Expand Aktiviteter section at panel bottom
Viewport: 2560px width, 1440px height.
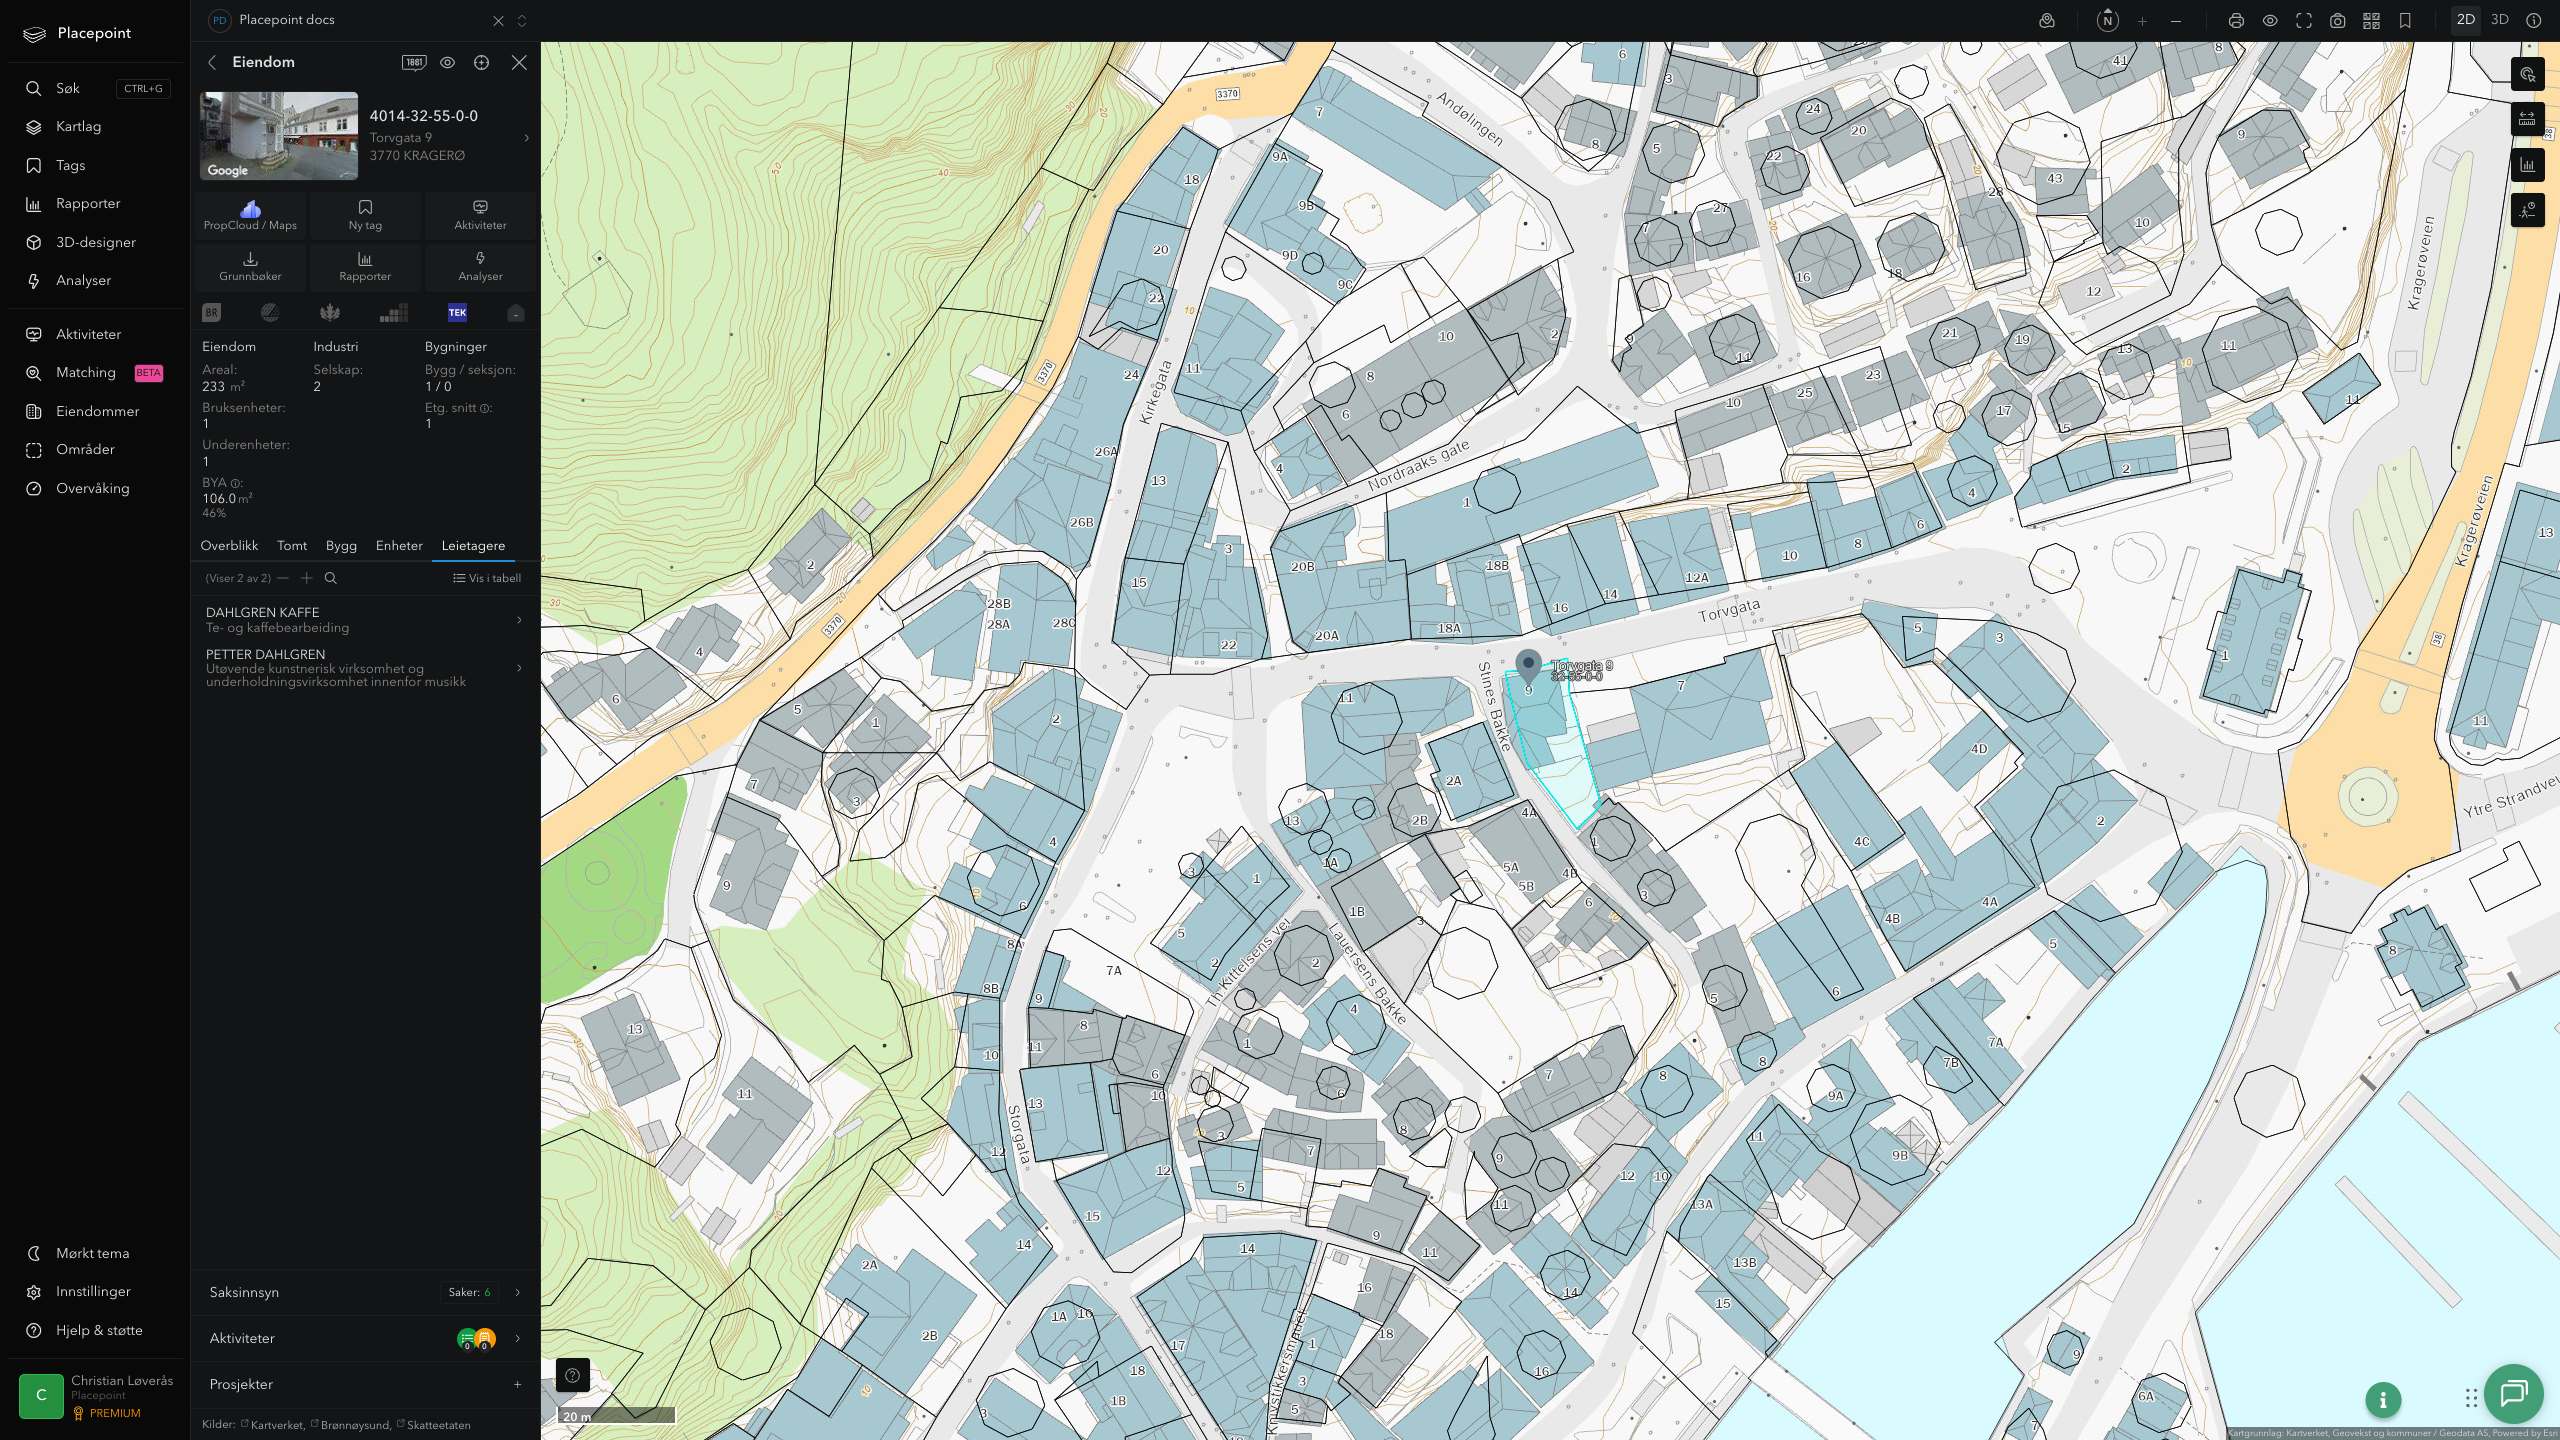point(366,1338)
